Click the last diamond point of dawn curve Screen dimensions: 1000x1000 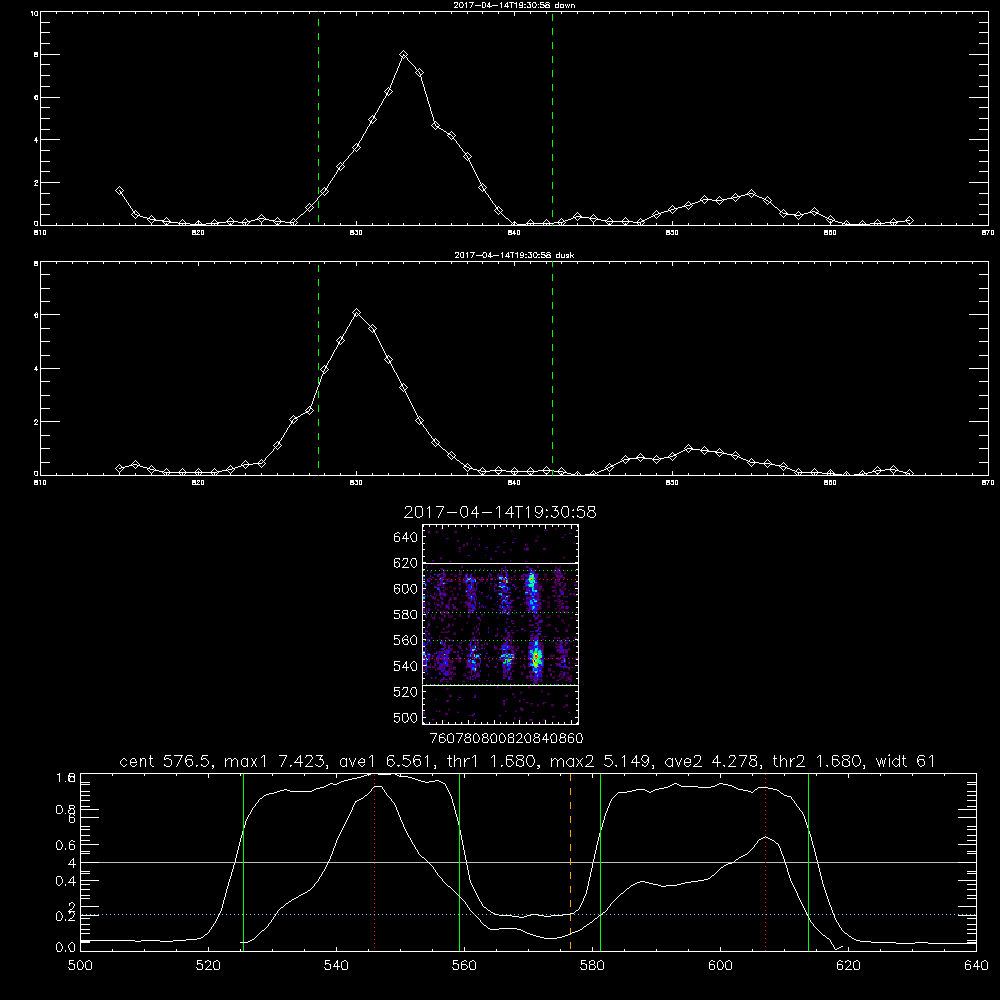pyautogui.click(x=909, y=221)
